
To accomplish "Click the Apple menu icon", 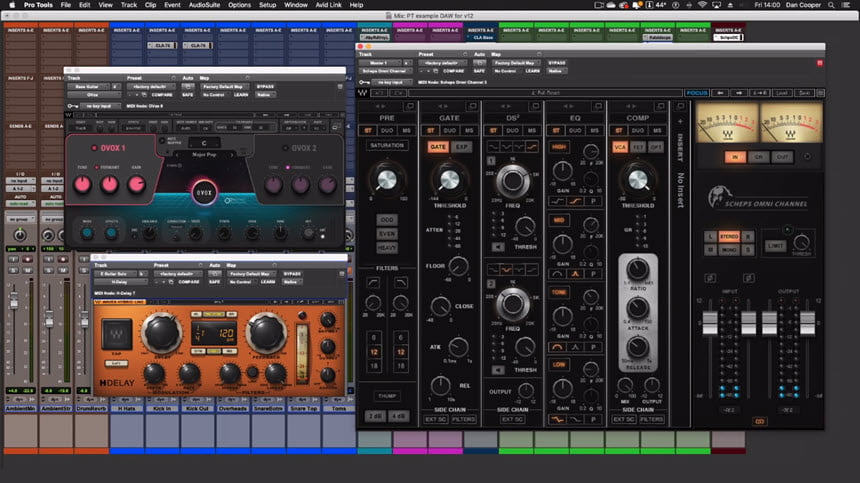I will (x=12, y=5).
